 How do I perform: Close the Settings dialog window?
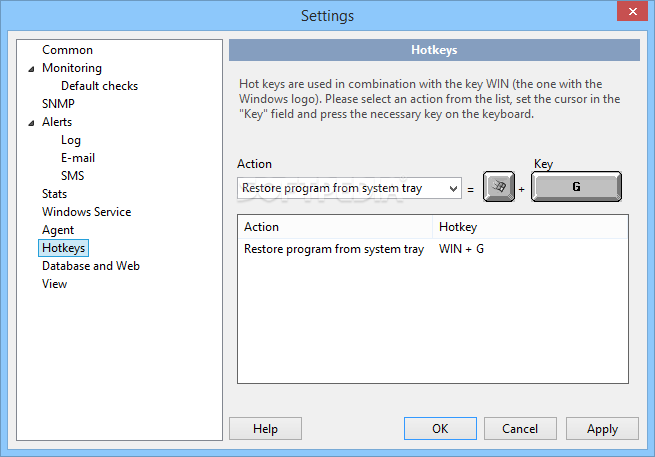pyautogui.click(x=632, y=11)
